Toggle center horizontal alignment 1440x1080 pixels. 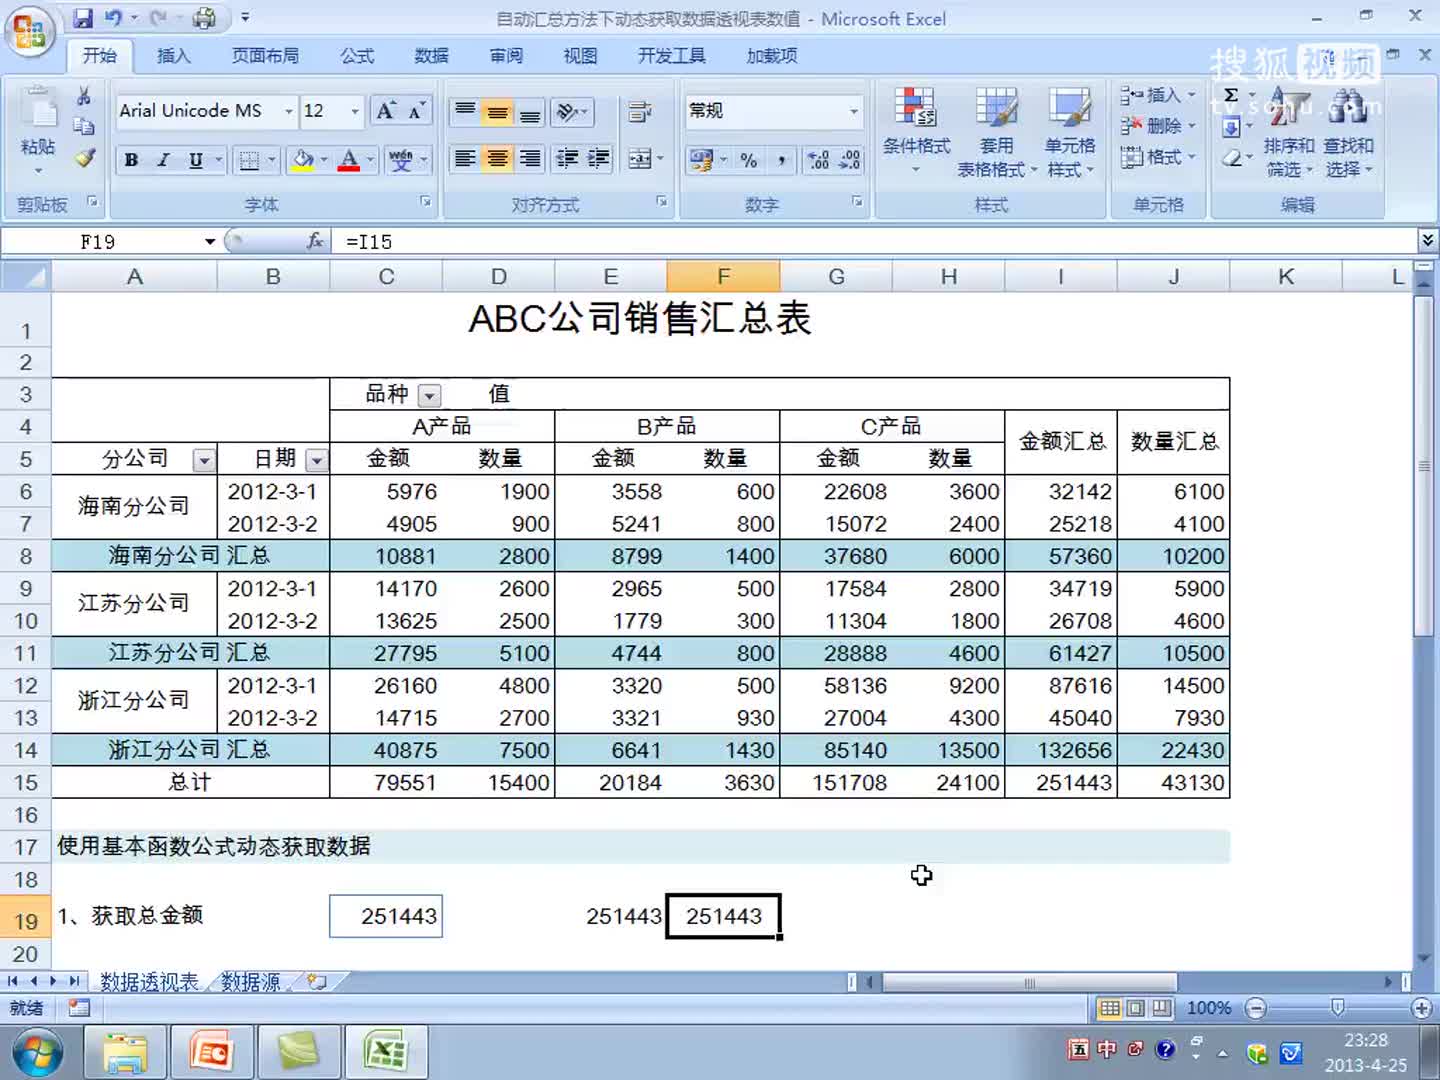497,159
